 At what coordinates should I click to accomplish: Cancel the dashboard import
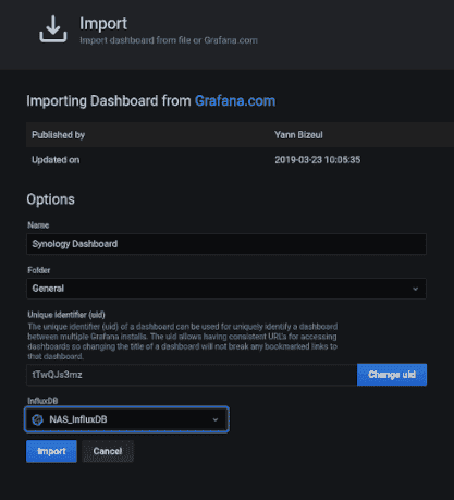pos(108,451)
